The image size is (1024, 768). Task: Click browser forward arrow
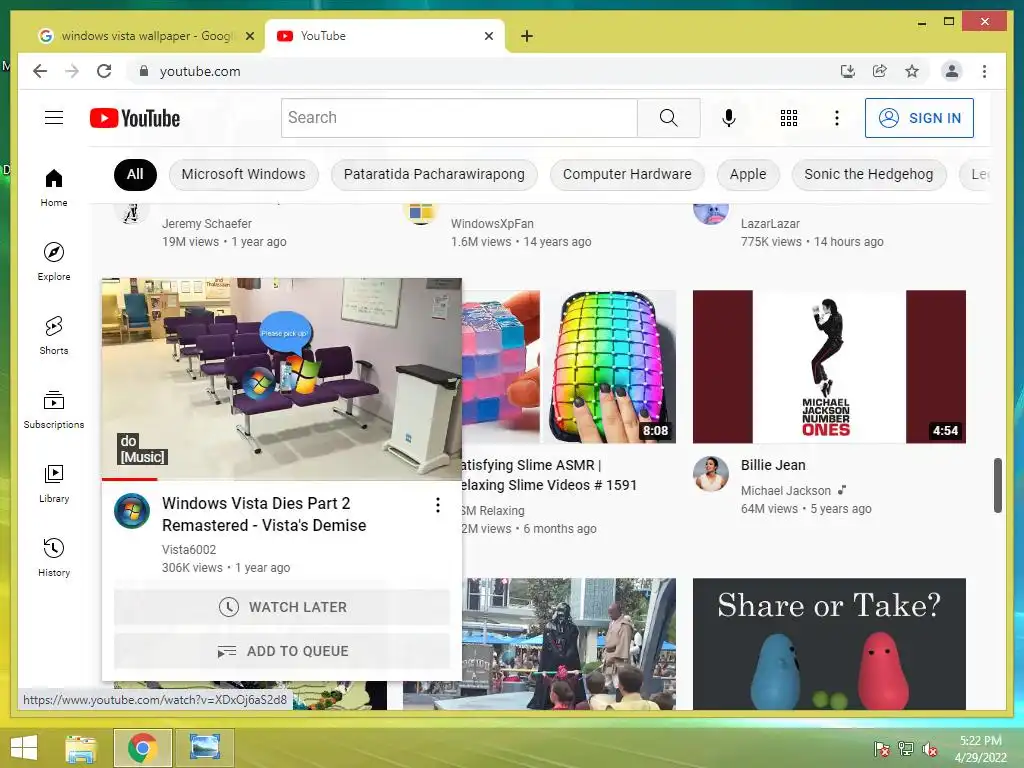click(x=72, y=71)
